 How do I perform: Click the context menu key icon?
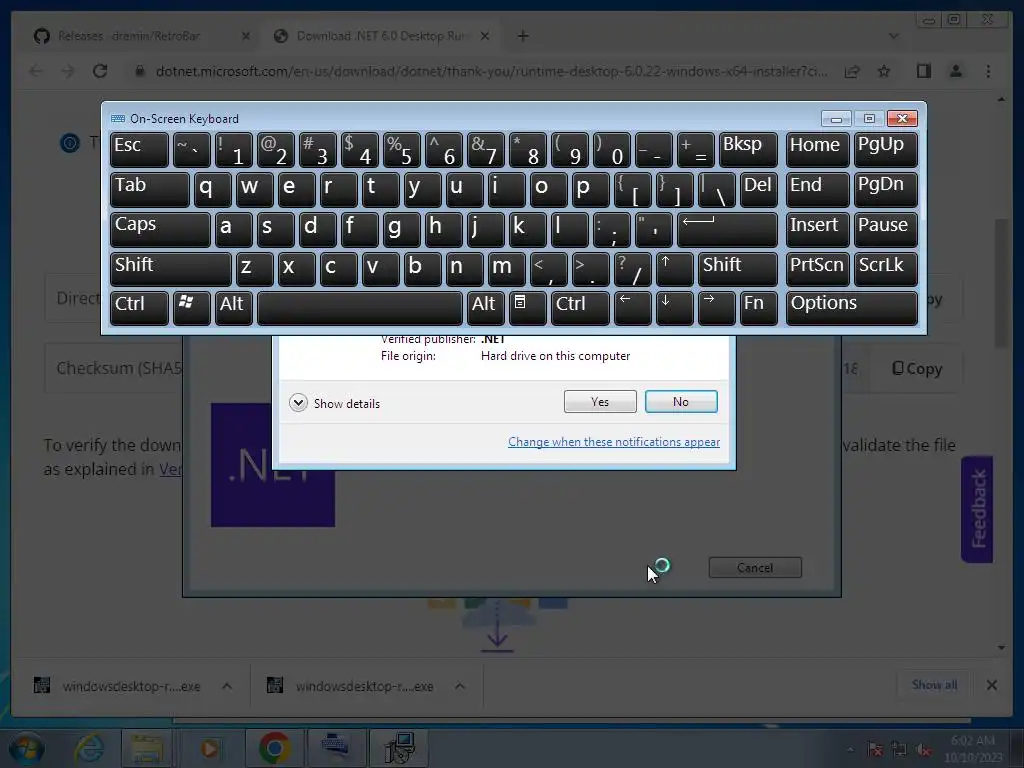coord(528,308)
